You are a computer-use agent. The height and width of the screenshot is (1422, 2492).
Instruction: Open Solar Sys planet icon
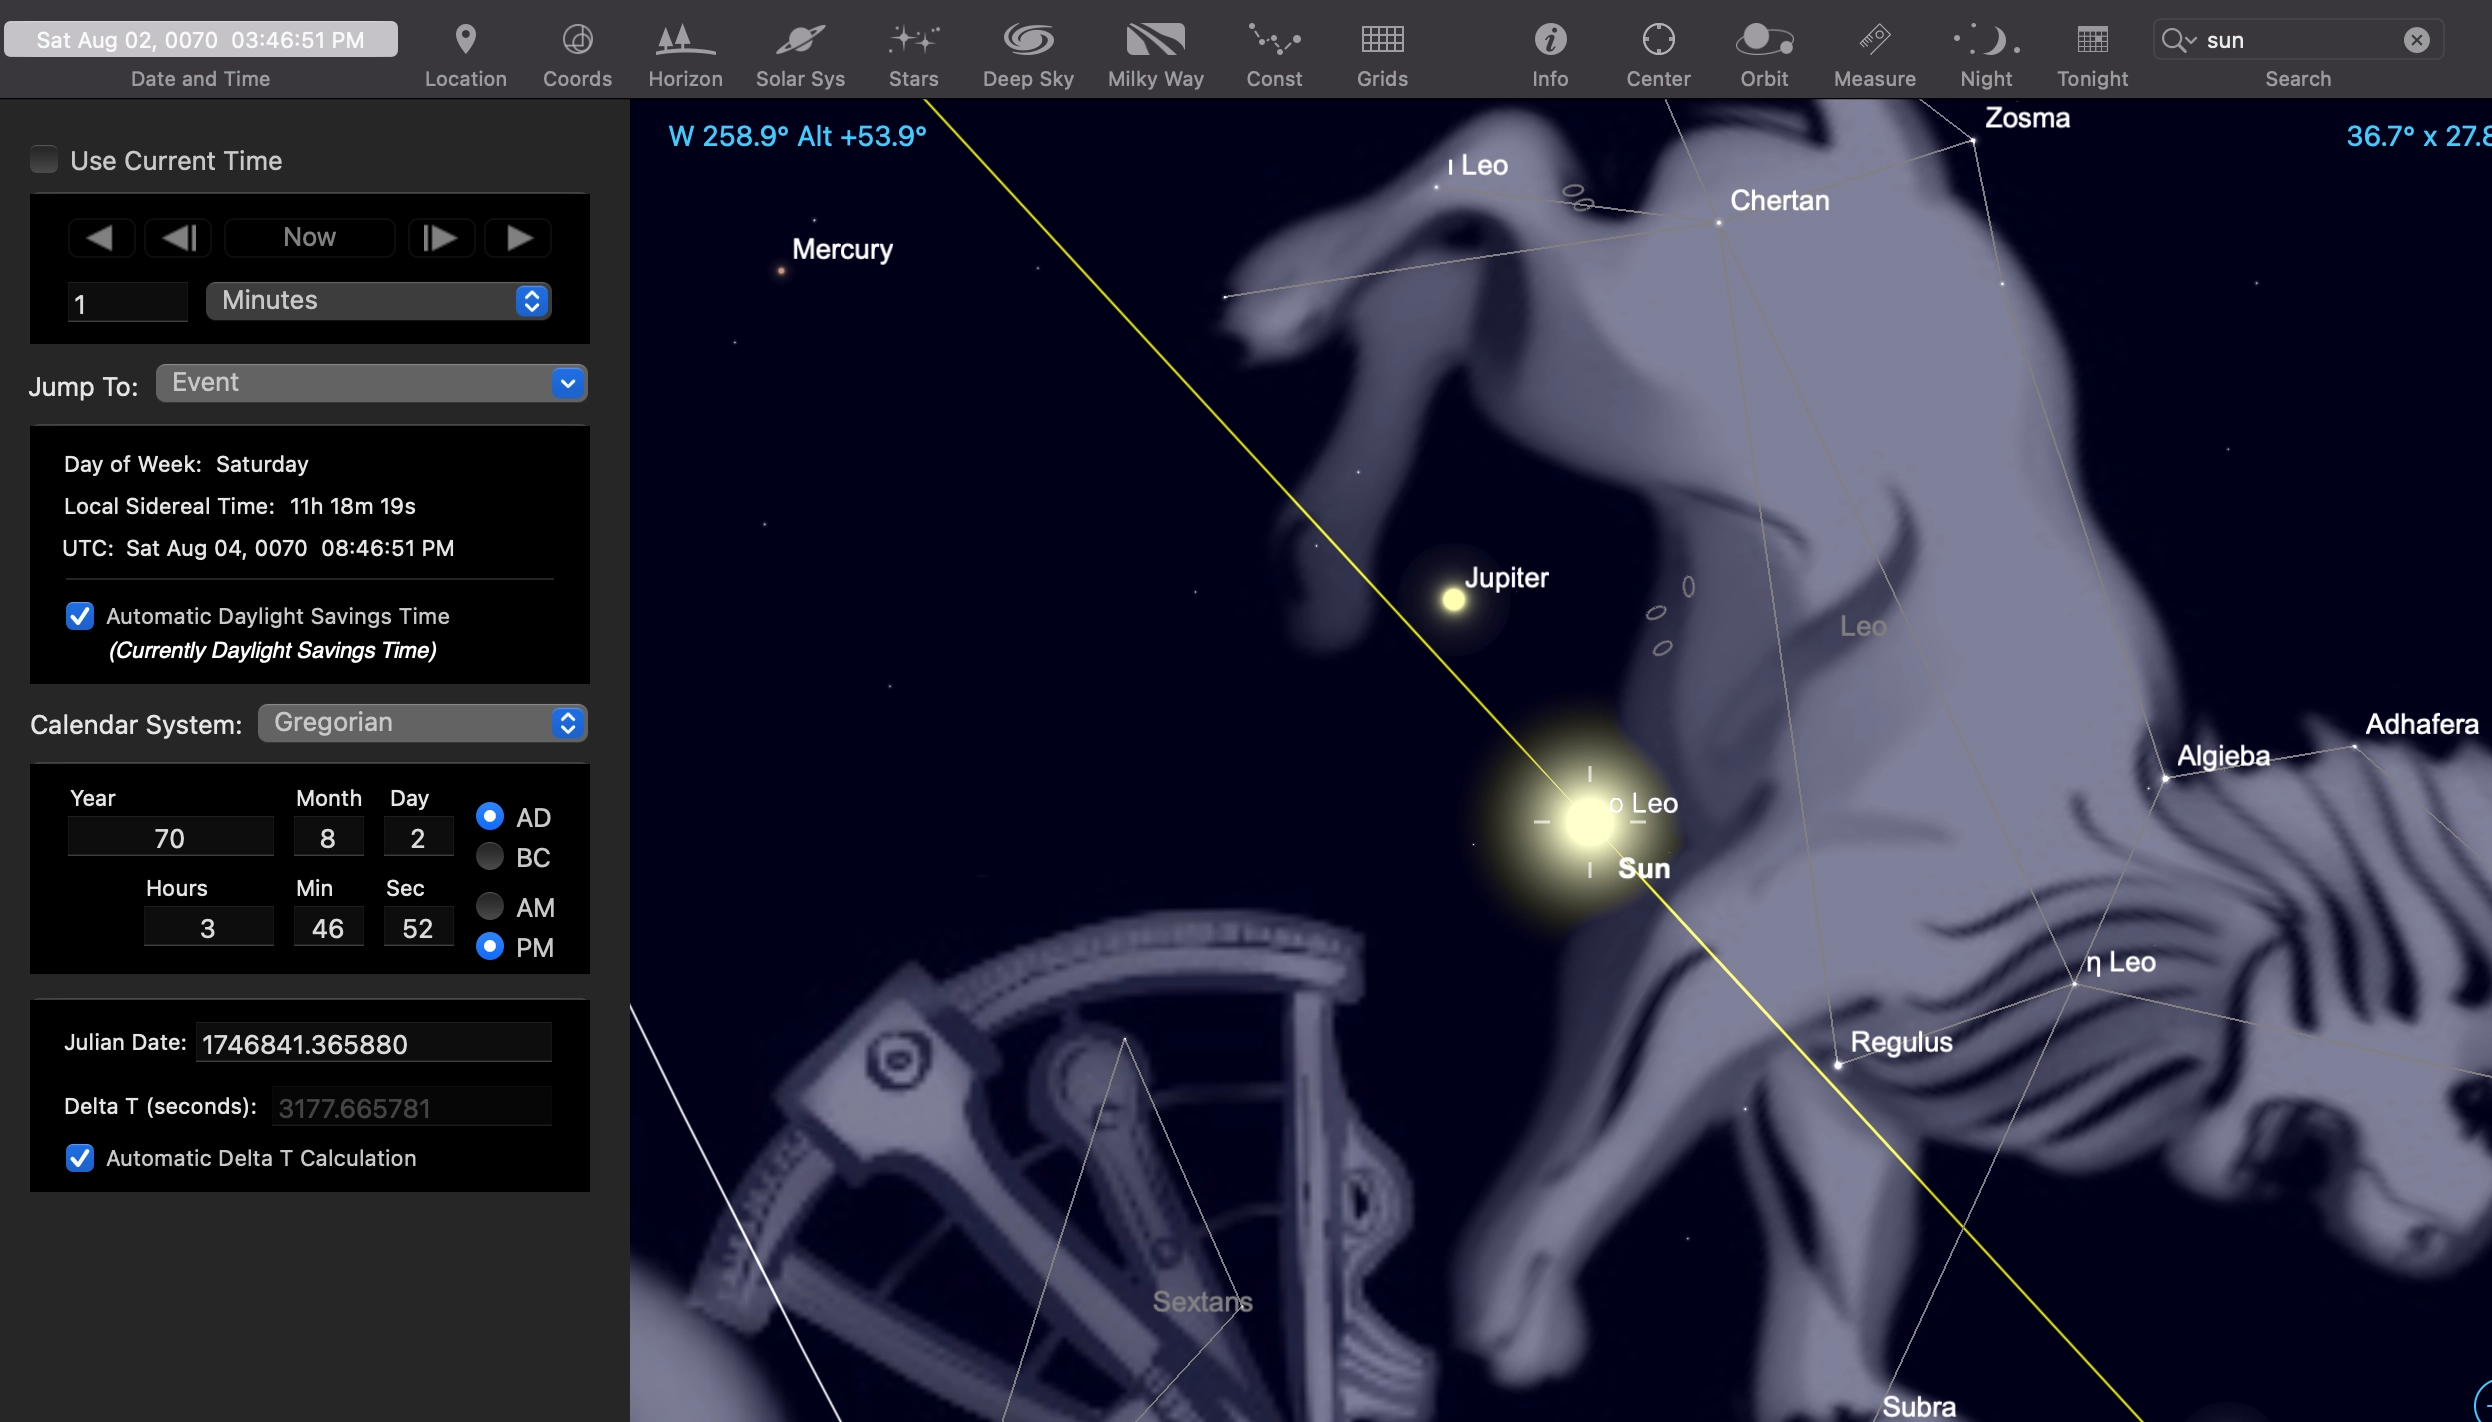(800, 40)
